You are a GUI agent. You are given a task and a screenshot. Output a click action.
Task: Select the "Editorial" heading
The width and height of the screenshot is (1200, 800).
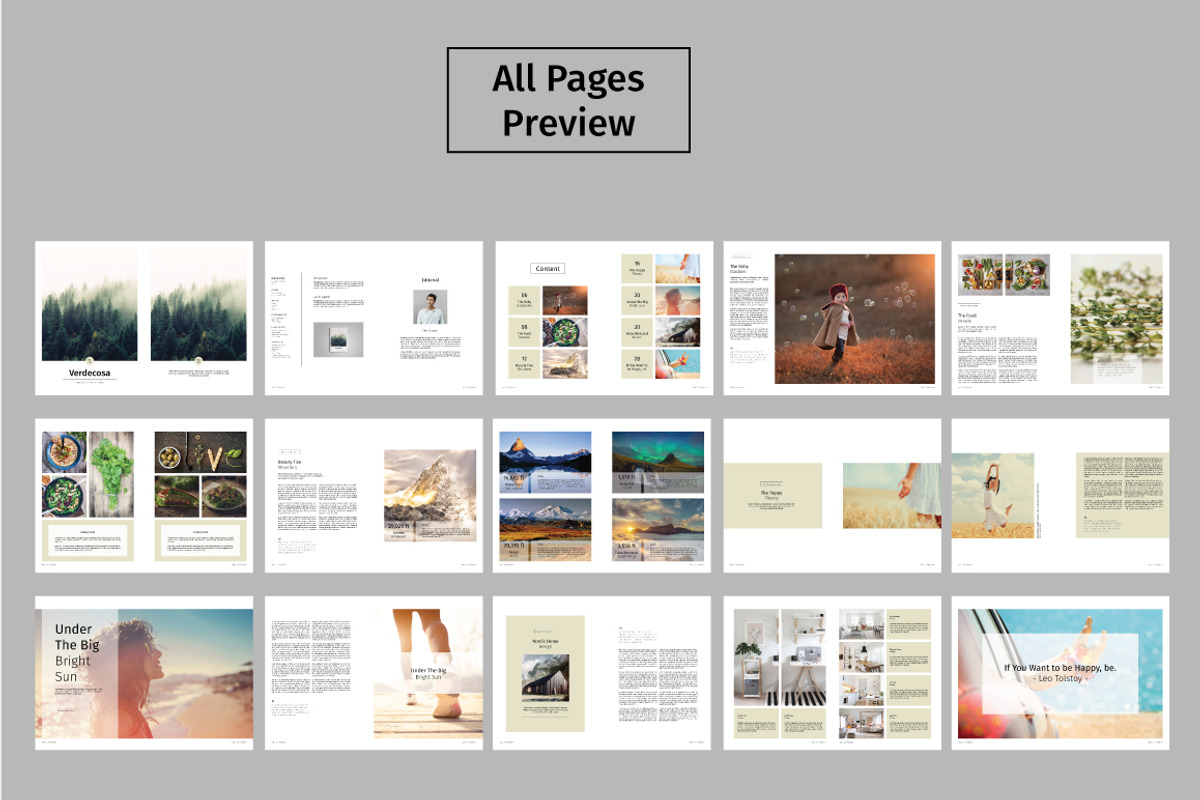pyautogui.click(x=430, y=280)
